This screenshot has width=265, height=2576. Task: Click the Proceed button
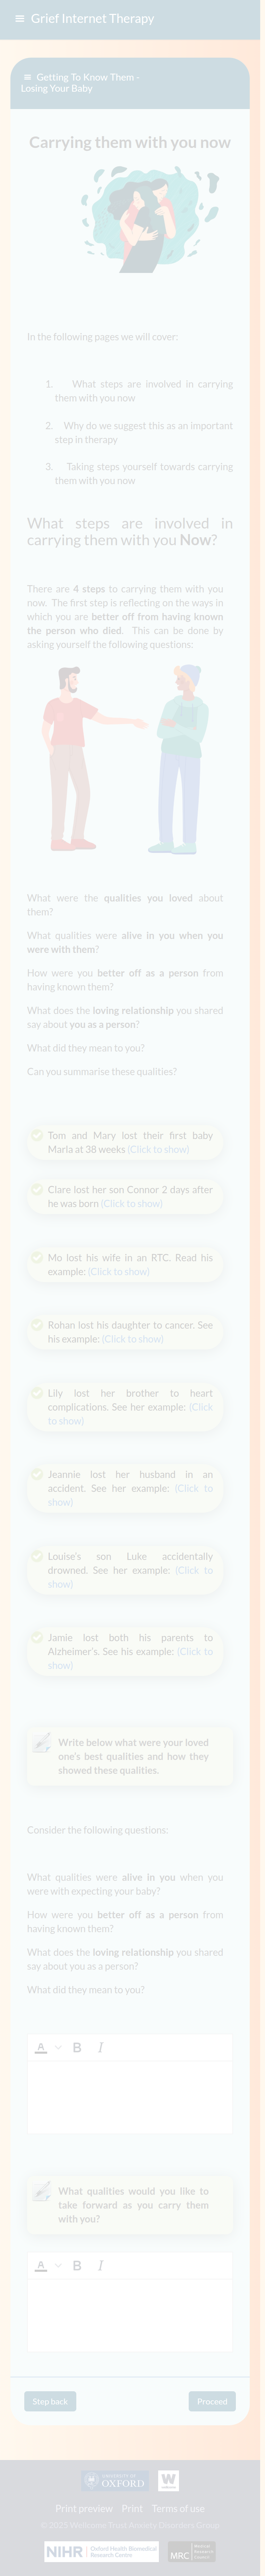[x=212, y=2400]
